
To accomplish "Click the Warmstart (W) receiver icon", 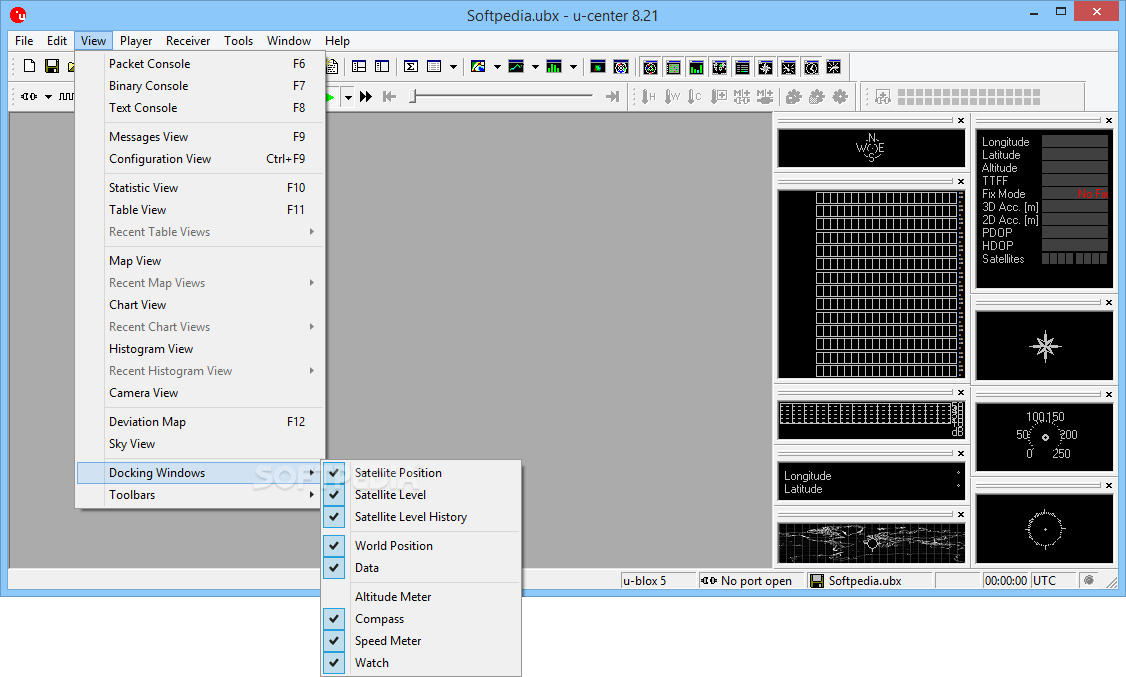I will click(672, 96).
